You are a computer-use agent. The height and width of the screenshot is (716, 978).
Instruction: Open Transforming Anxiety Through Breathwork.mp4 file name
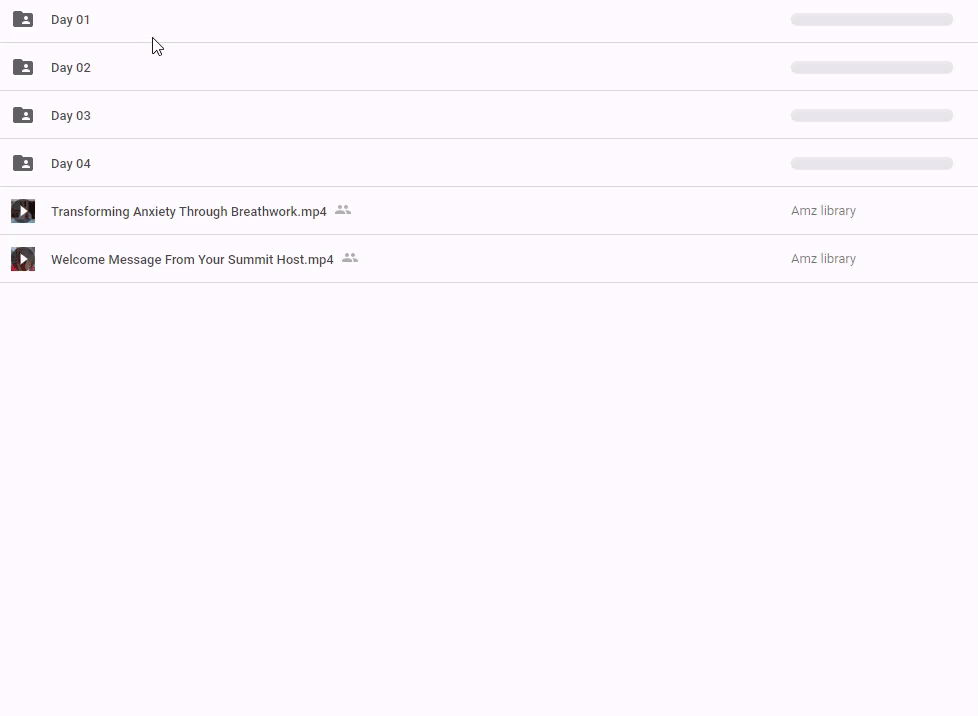pyautogui.click(x=188, y=212)
